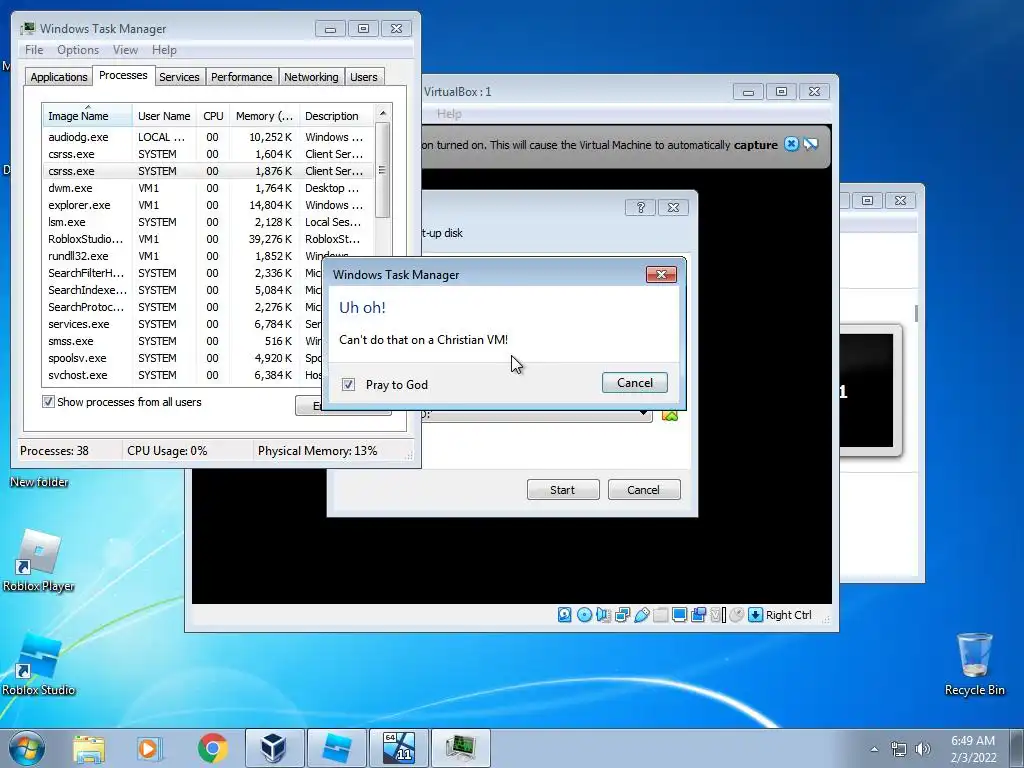The width and height of the screenshot is (1024, 768).
Task: Select the audiodg.exe process row
Action: 208,137
